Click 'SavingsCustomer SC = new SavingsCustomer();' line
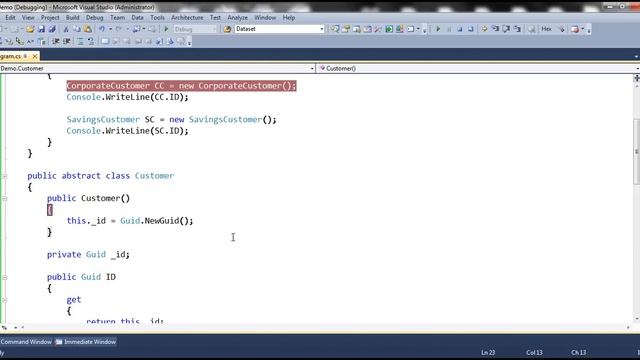 coord(171,120)
